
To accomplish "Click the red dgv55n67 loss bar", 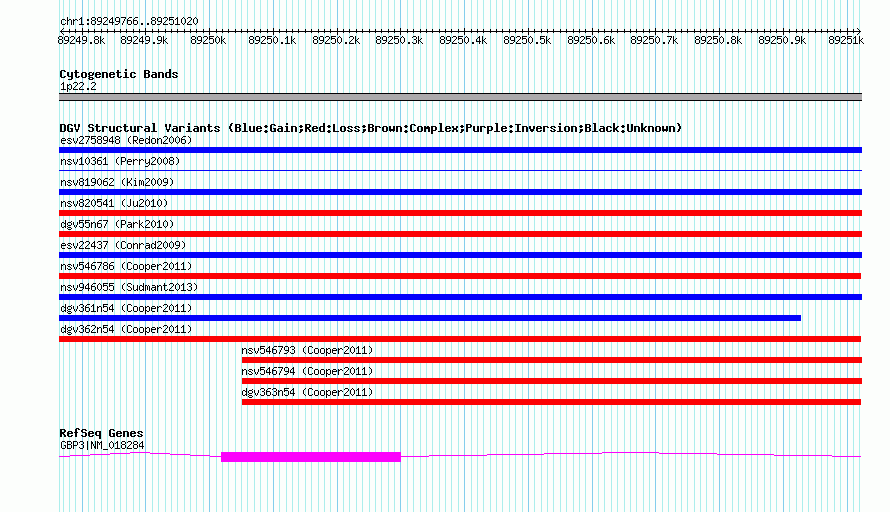I will click(x=460, y=234).
